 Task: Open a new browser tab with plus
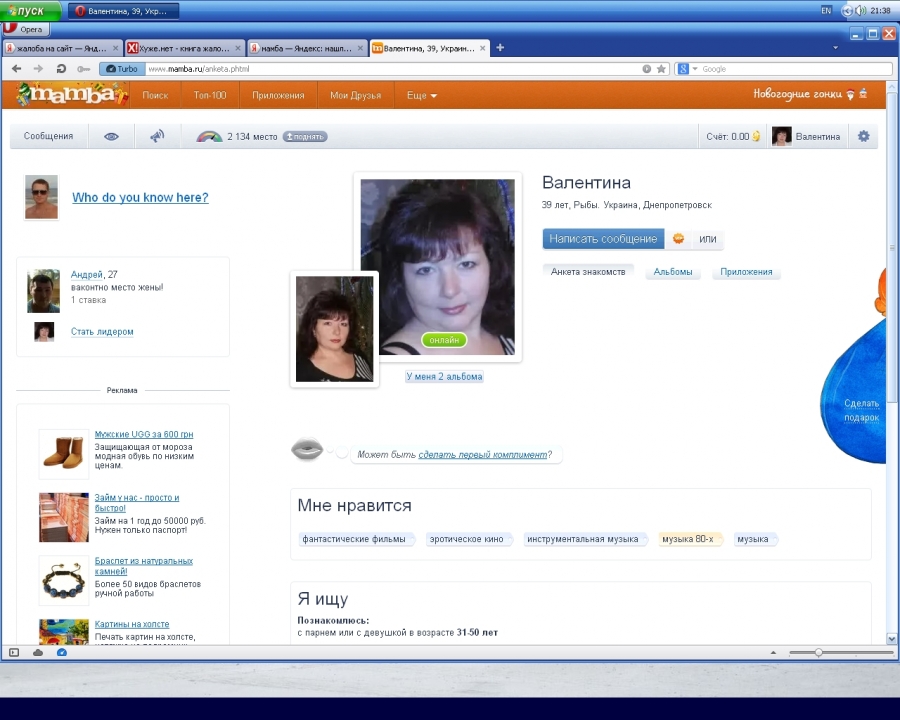[500, 47]
